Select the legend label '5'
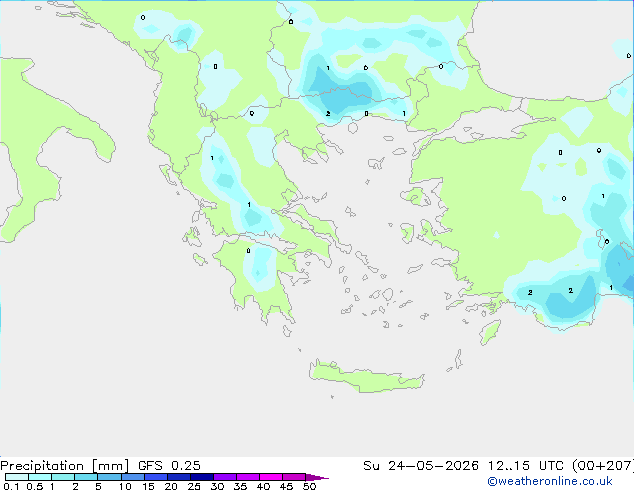The image size is (634, 490). point(98,486)
